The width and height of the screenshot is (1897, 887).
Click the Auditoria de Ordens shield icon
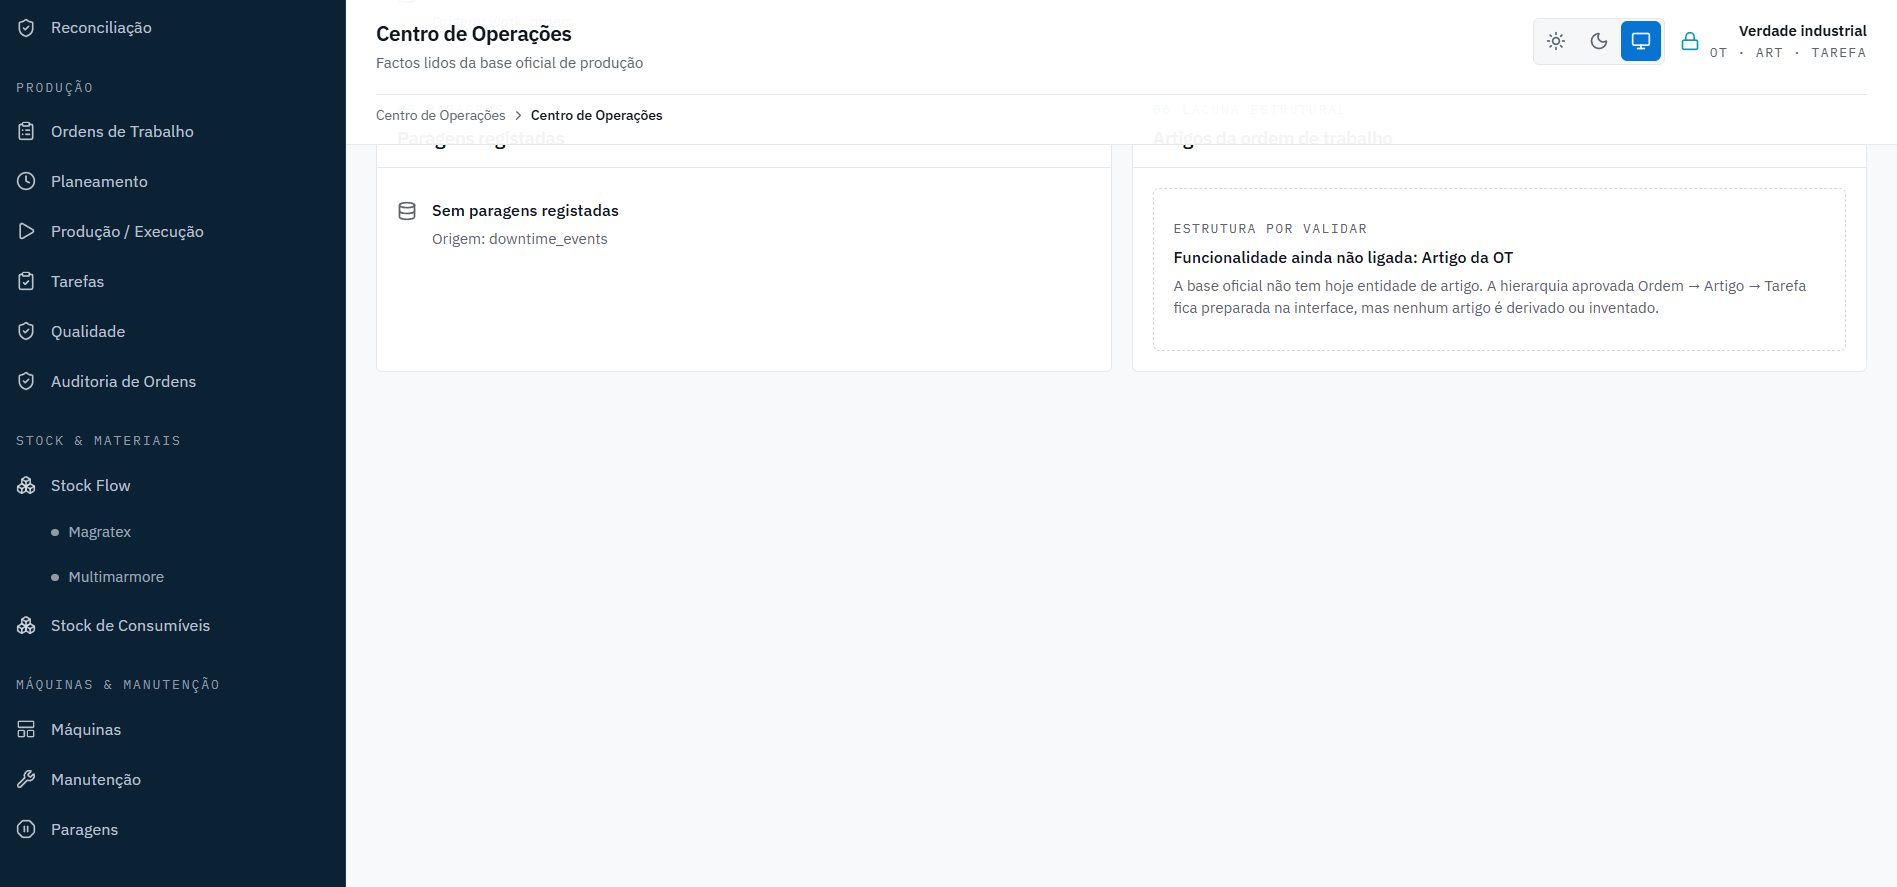click(x=26, y=382)
